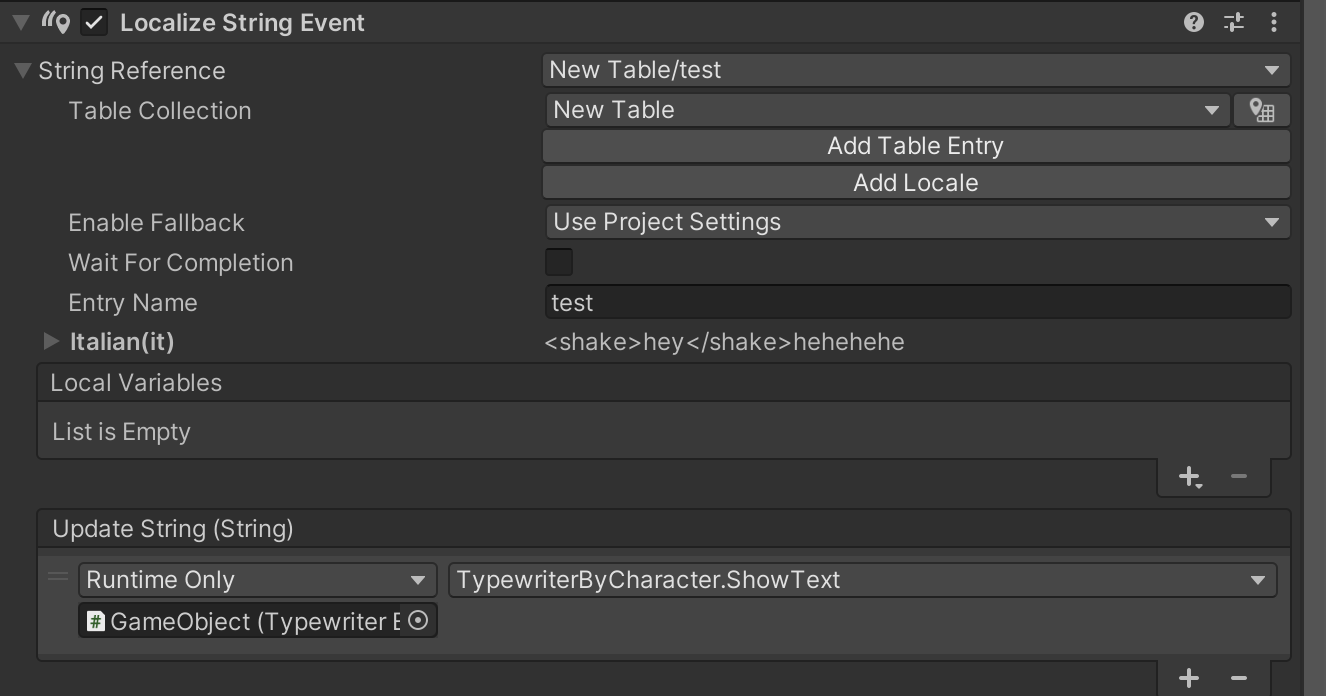1326x696 pixels.
Task: Enable the Wait For Completion checkbox
Action: [559, 262]
